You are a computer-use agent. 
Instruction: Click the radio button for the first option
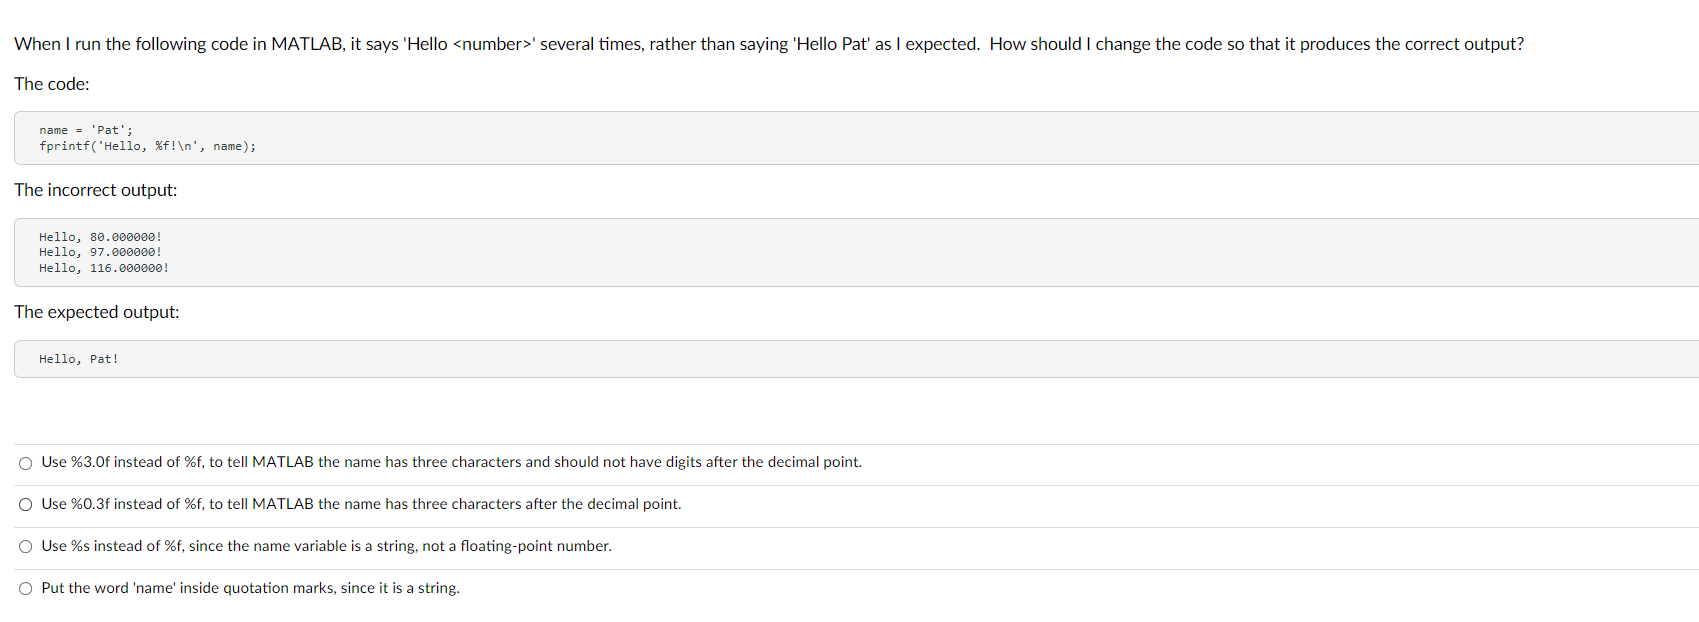coord(25,463)
